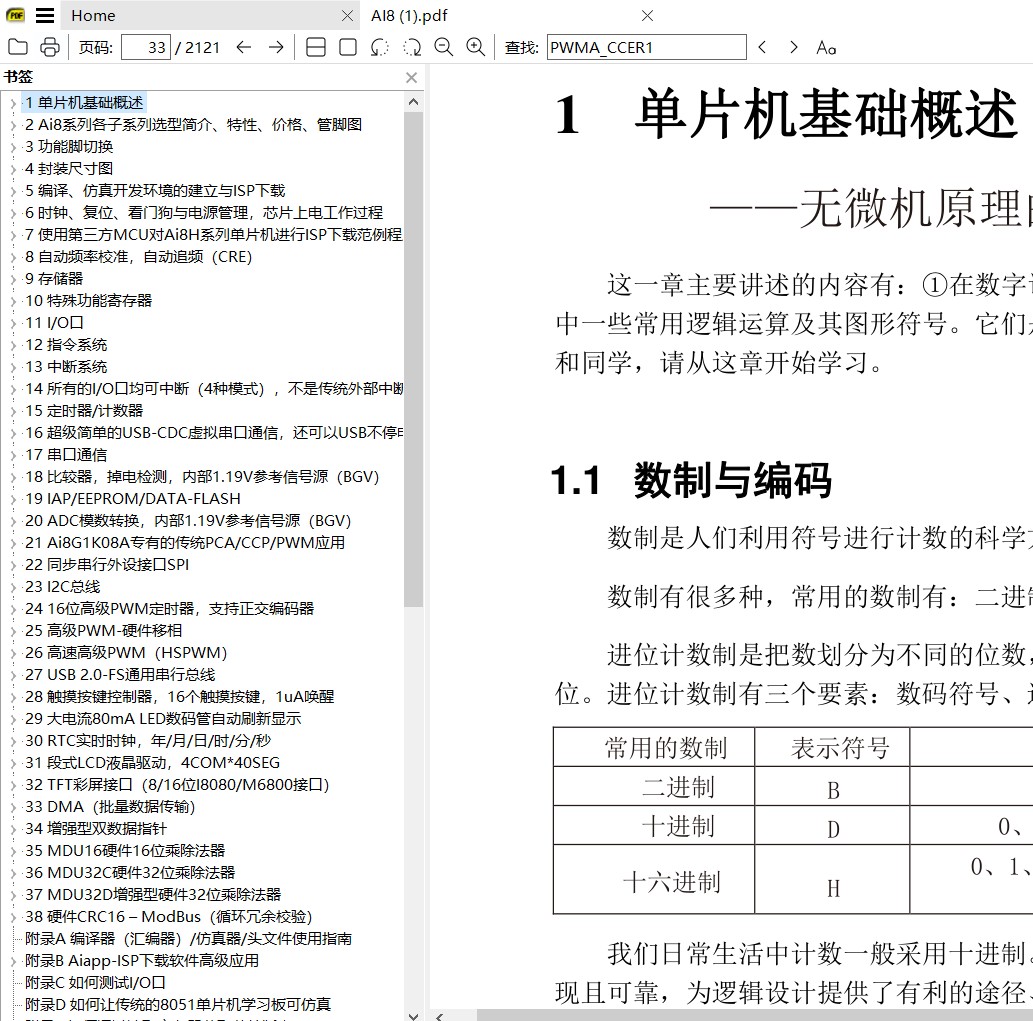Open bookmark 附录C 如何测试I/O口
This screenshot has width=1033, height=1021.
95,983
